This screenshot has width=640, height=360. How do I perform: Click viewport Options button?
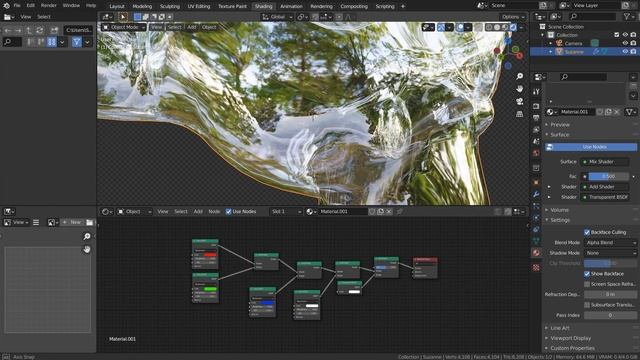click(513, 17)
